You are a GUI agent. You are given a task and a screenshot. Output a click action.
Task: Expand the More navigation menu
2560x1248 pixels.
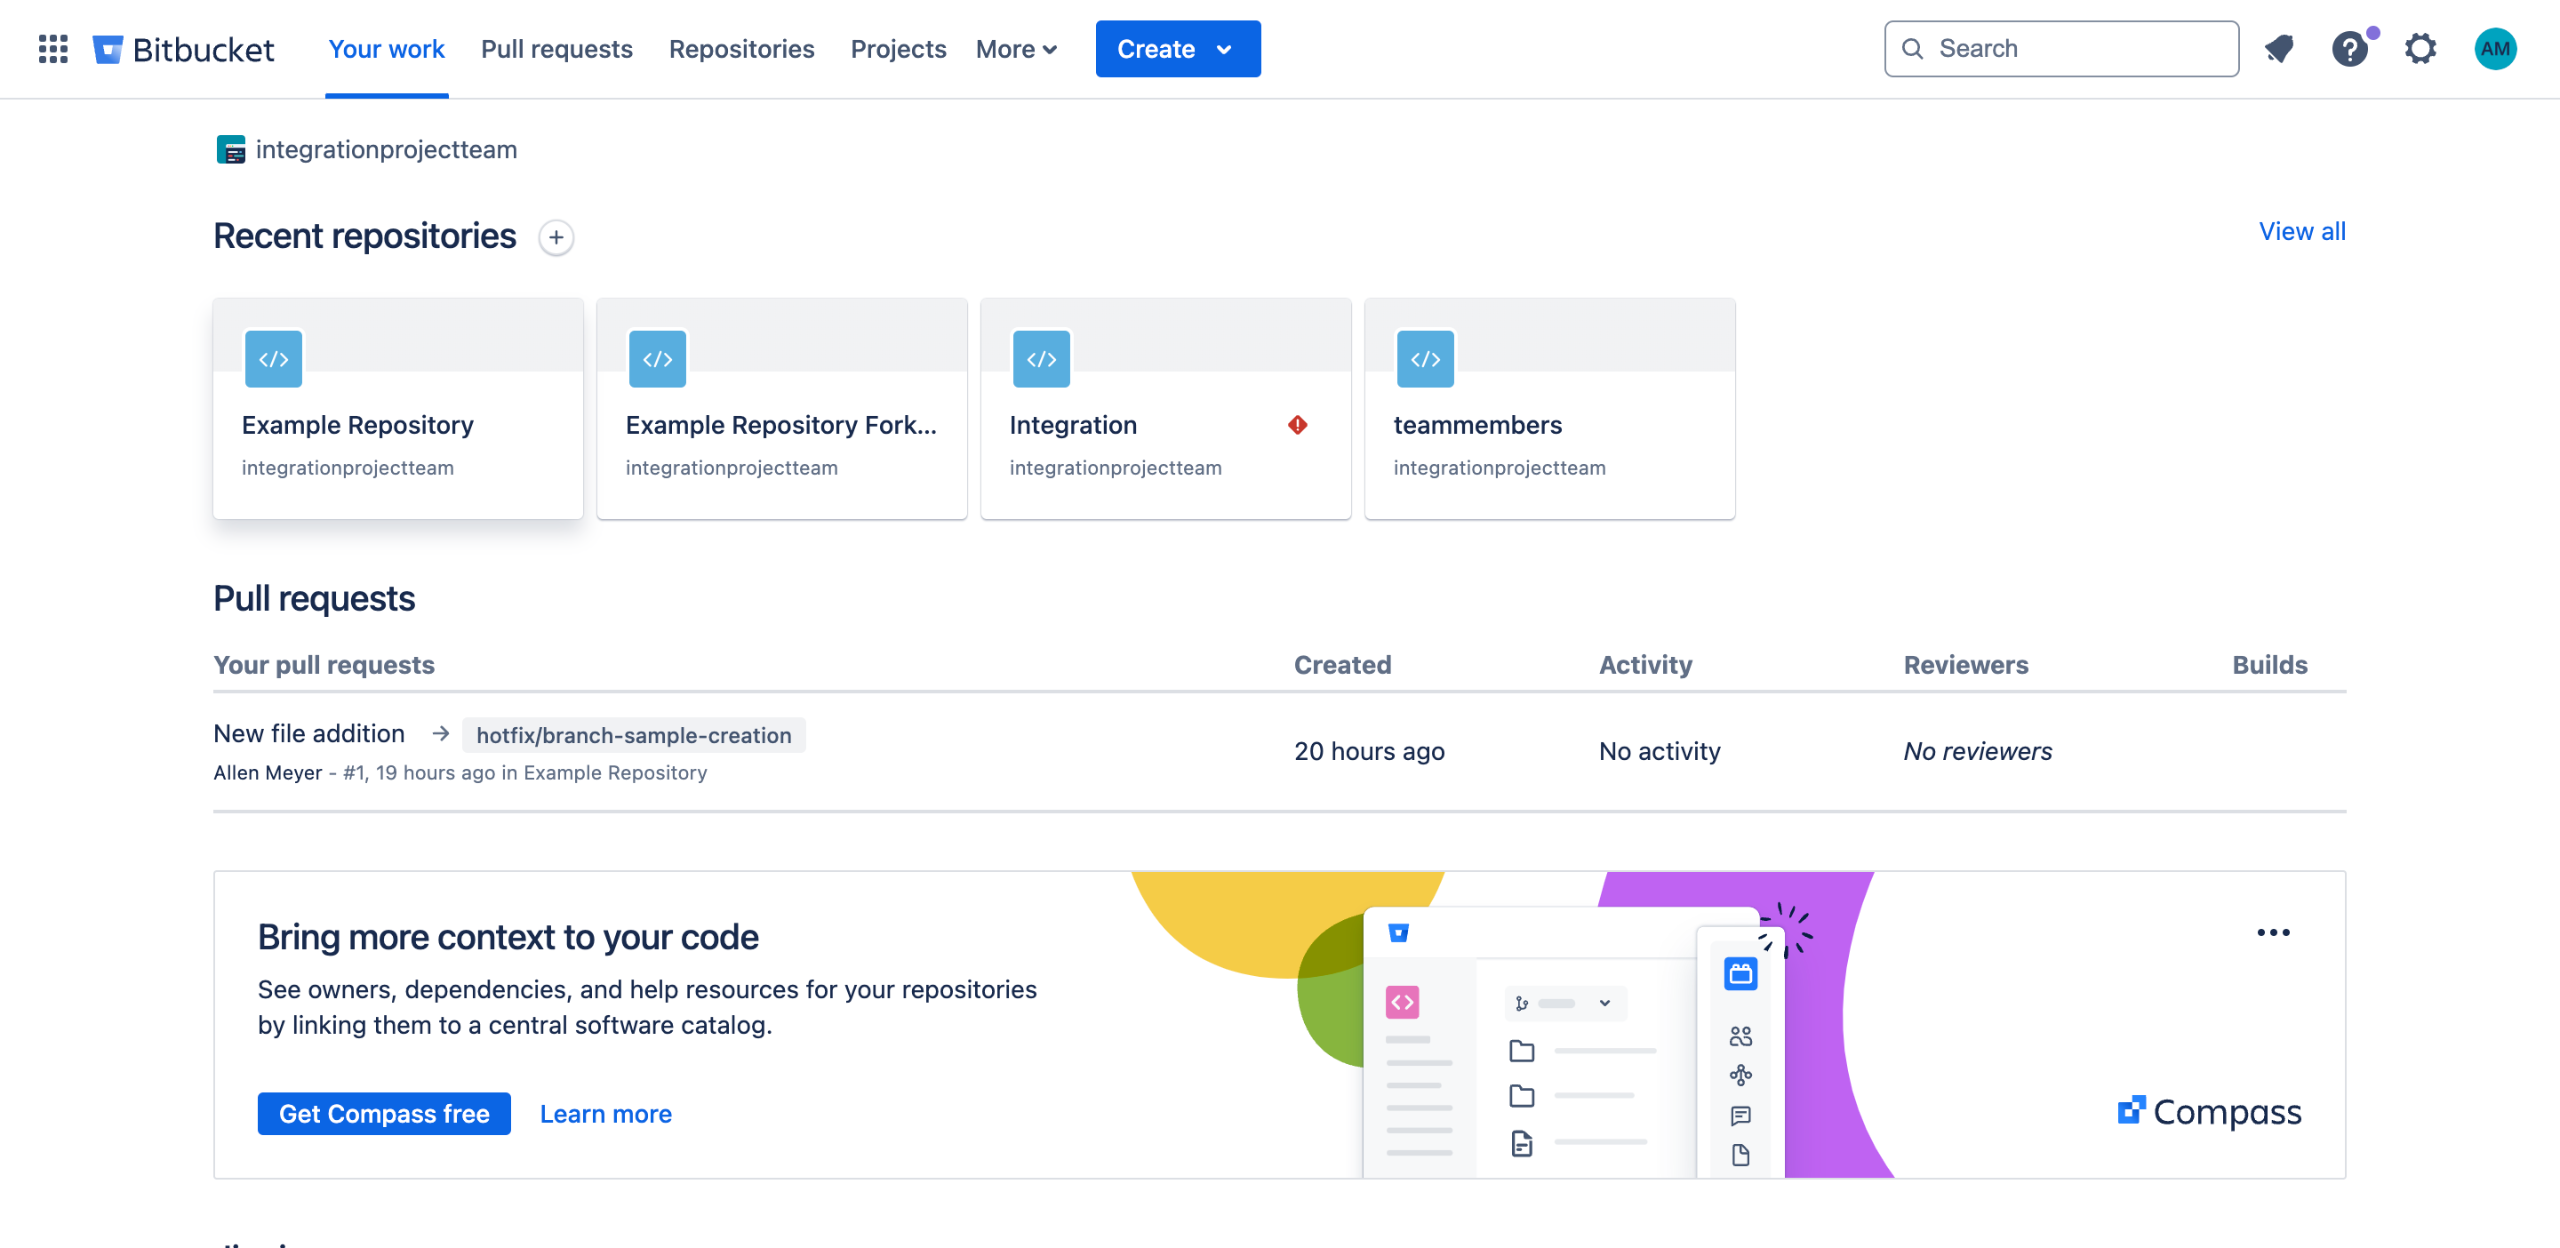coord(1015,48)
